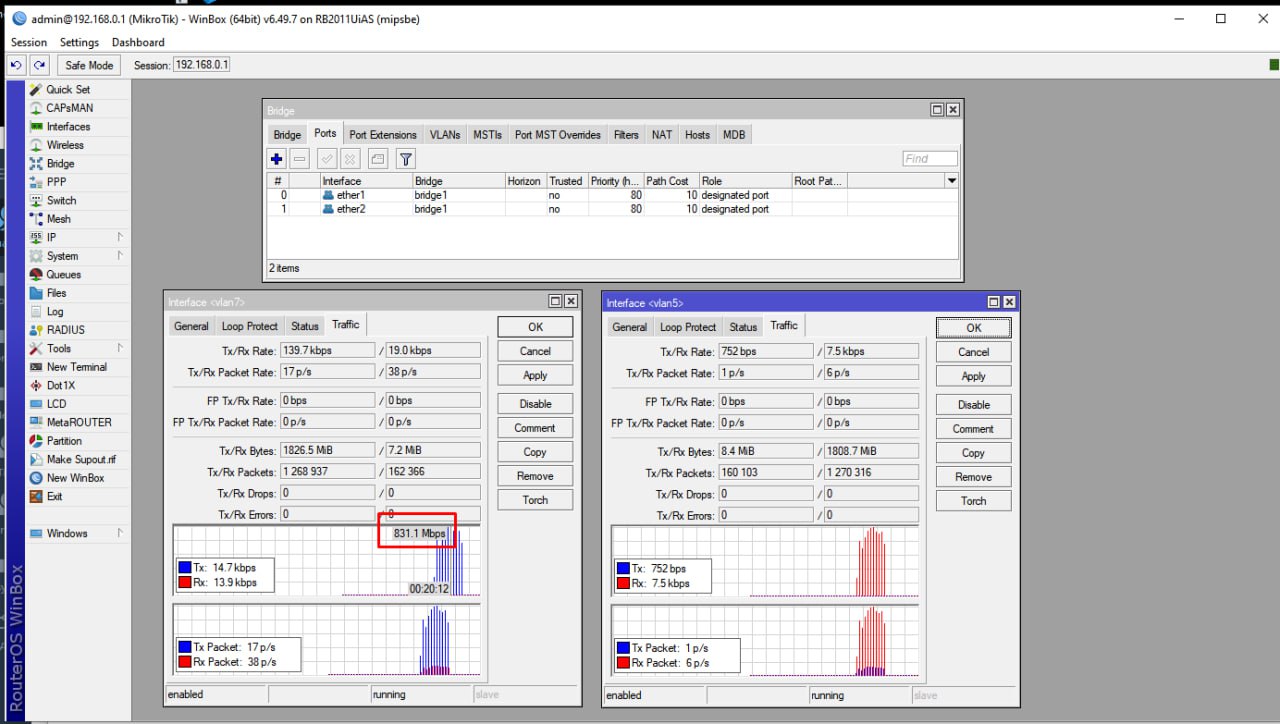Screen dimensions: 1280x724
Task: Open LCD settings from the sidebar
Action: coord(56,404)
